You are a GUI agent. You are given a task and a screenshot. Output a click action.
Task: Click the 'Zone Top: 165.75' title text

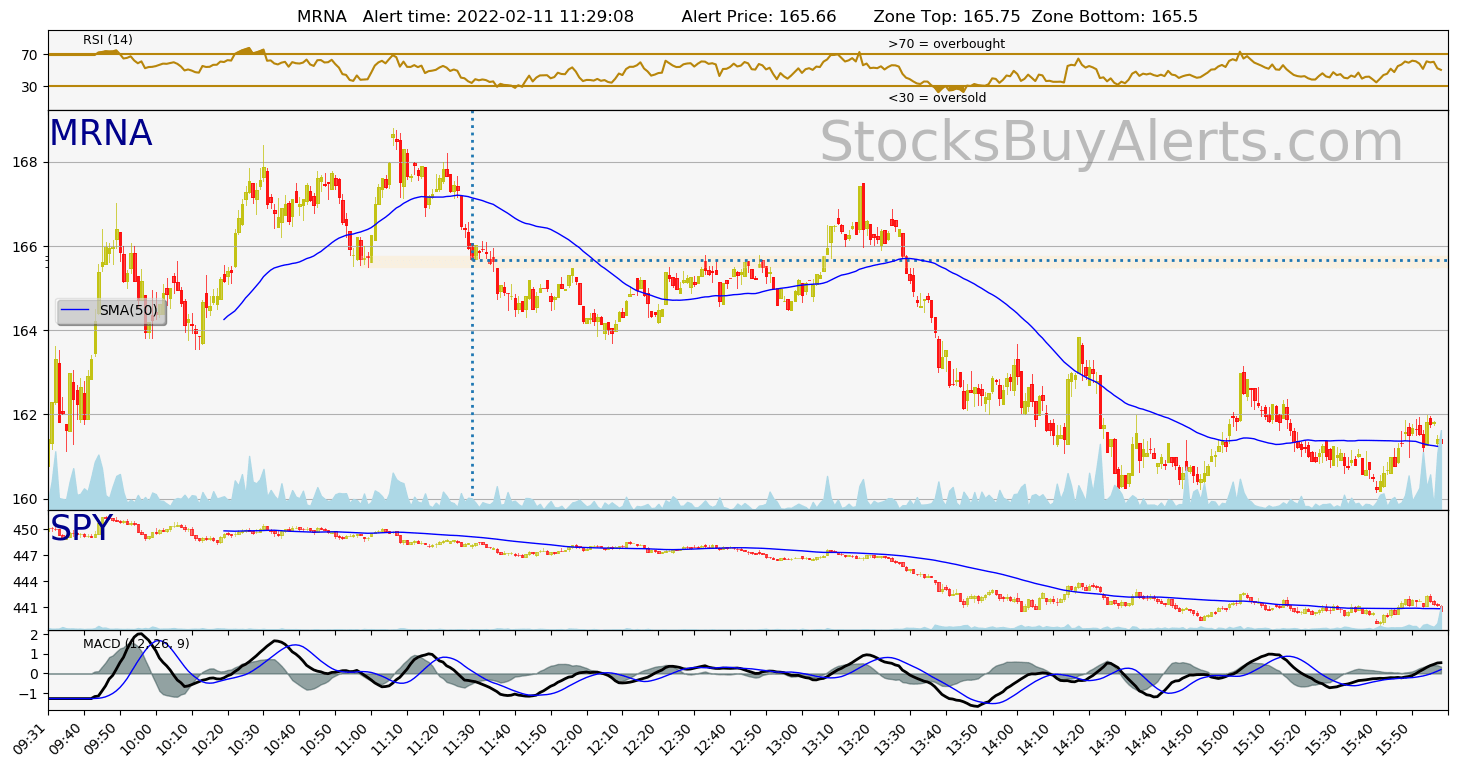click(x=947, y=17)
